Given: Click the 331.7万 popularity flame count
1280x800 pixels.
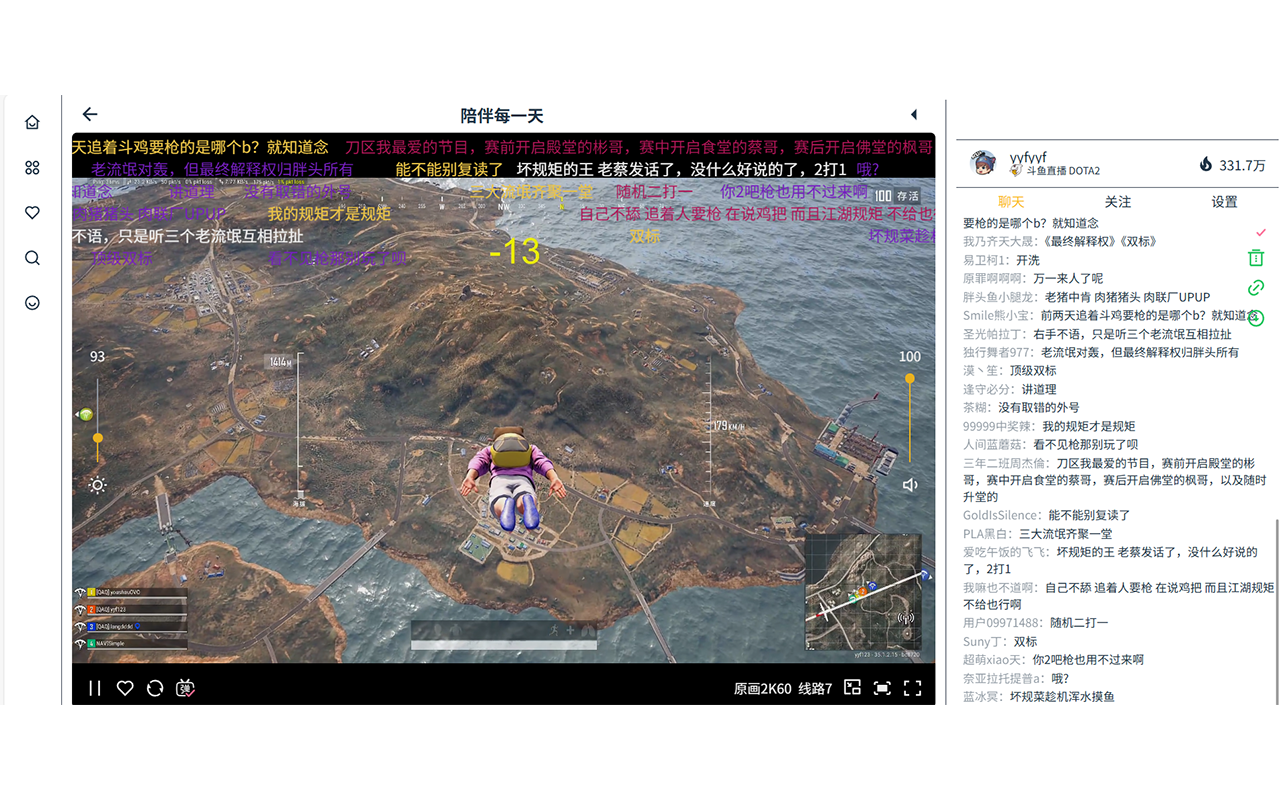Looking at the screenshot, I should coord(1232,165).
